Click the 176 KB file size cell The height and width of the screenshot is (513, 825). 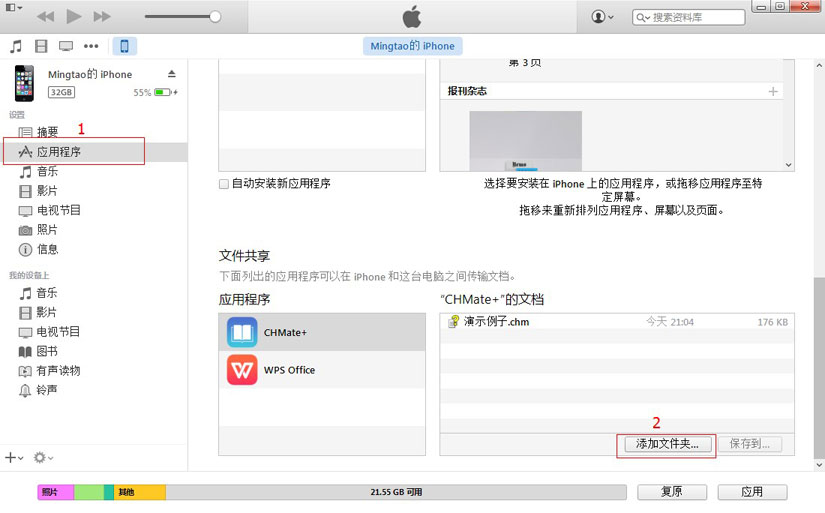pos(772,322)
